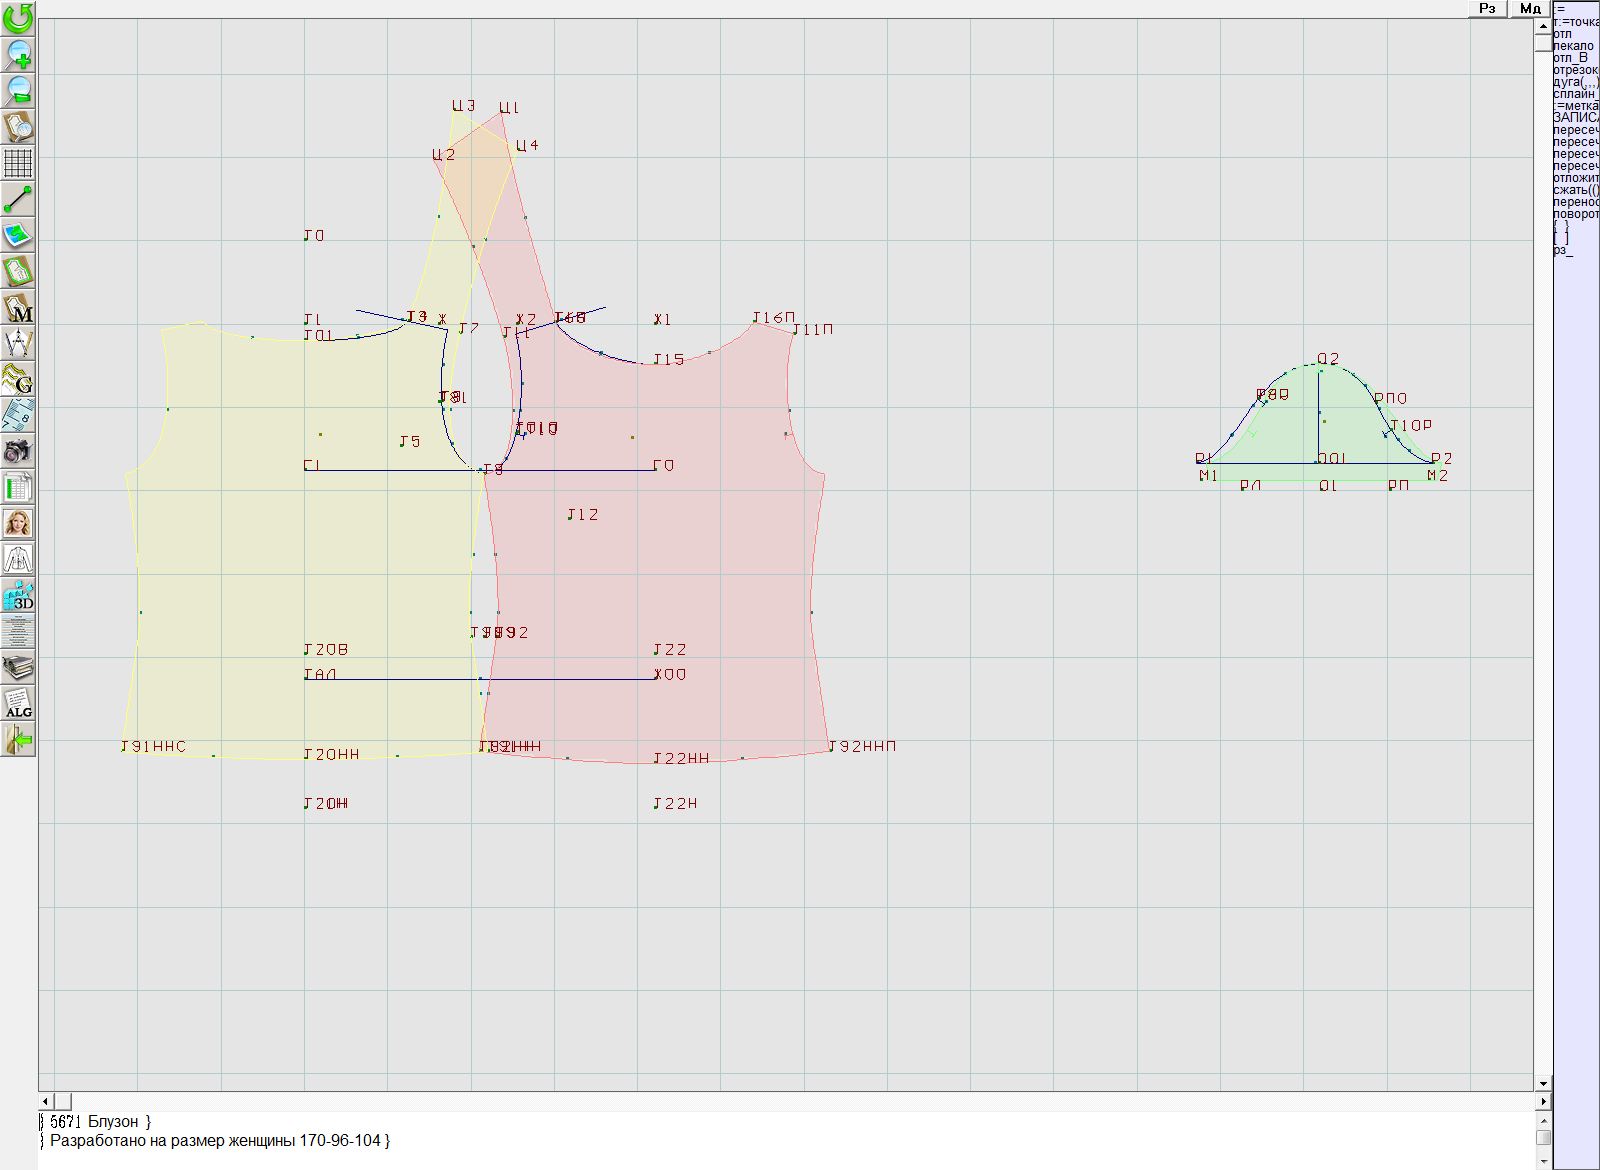Click the door exit arrow icon
1600x1170 pixels.
pyautogui.click(x=18, y=740)
